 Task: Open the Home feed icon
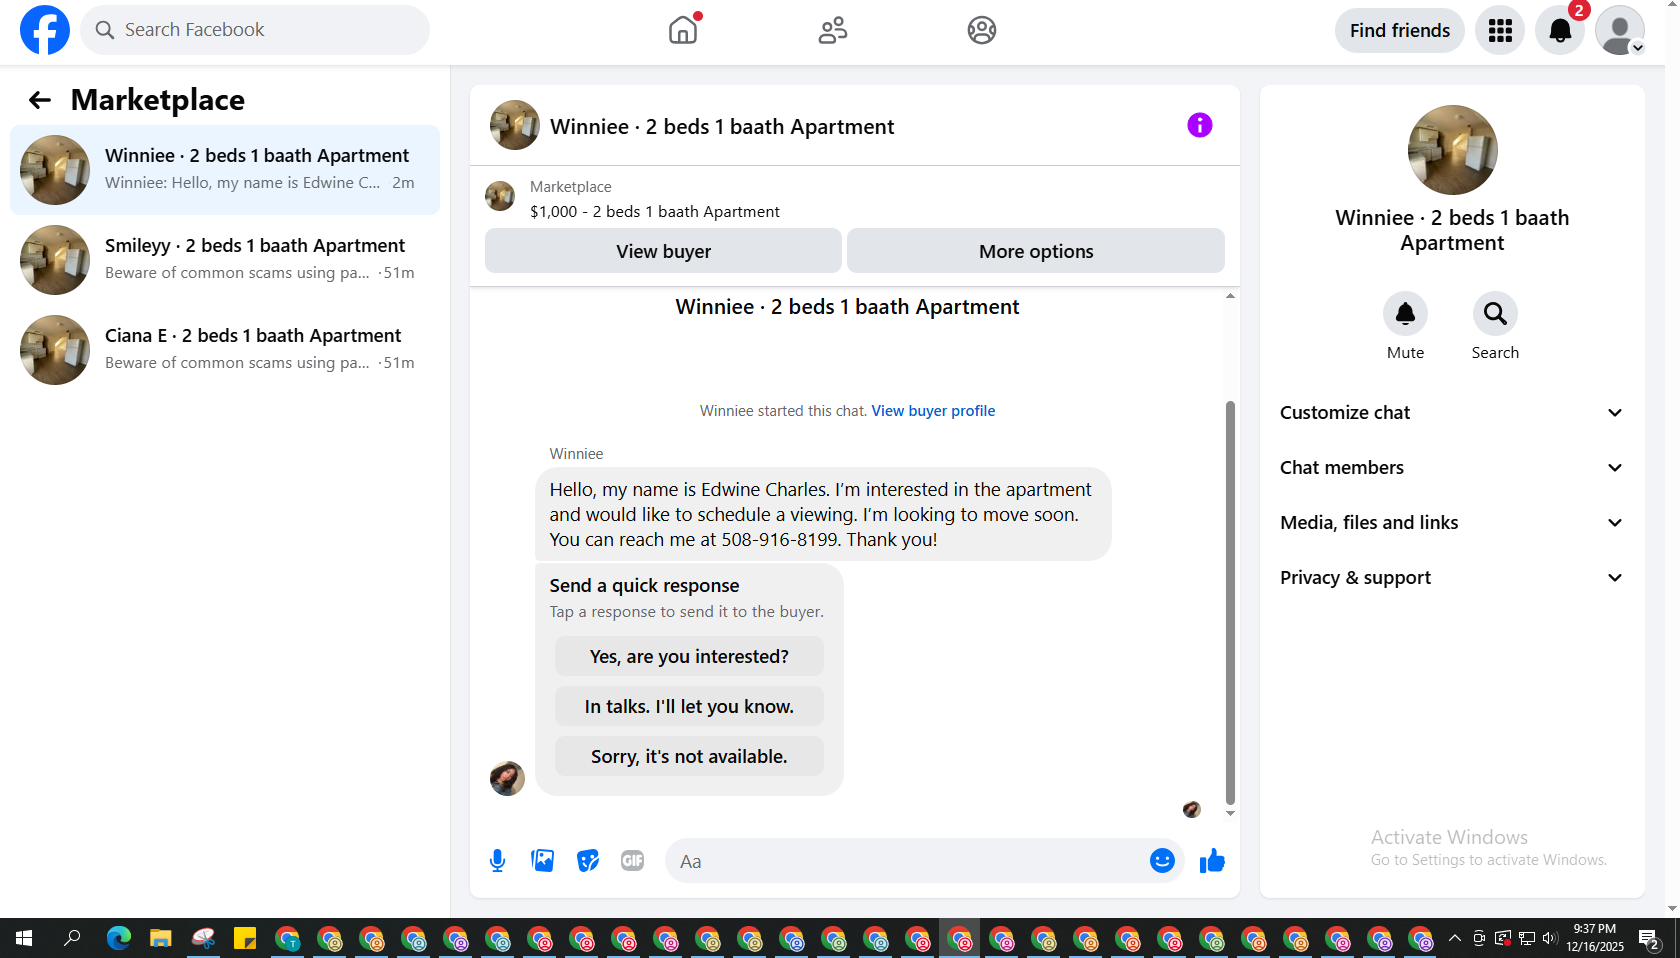tap(683, 30)
